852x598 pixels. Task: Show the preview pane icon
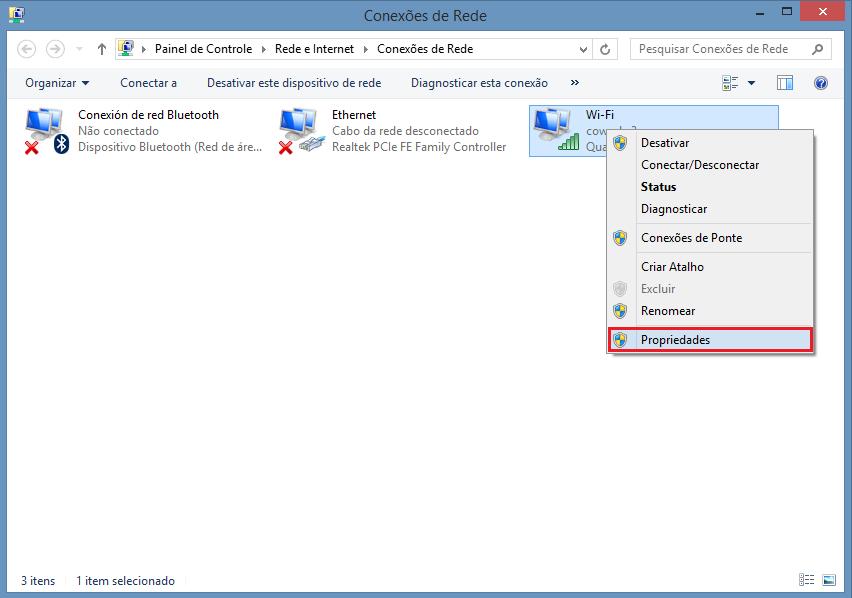point(785,83)
